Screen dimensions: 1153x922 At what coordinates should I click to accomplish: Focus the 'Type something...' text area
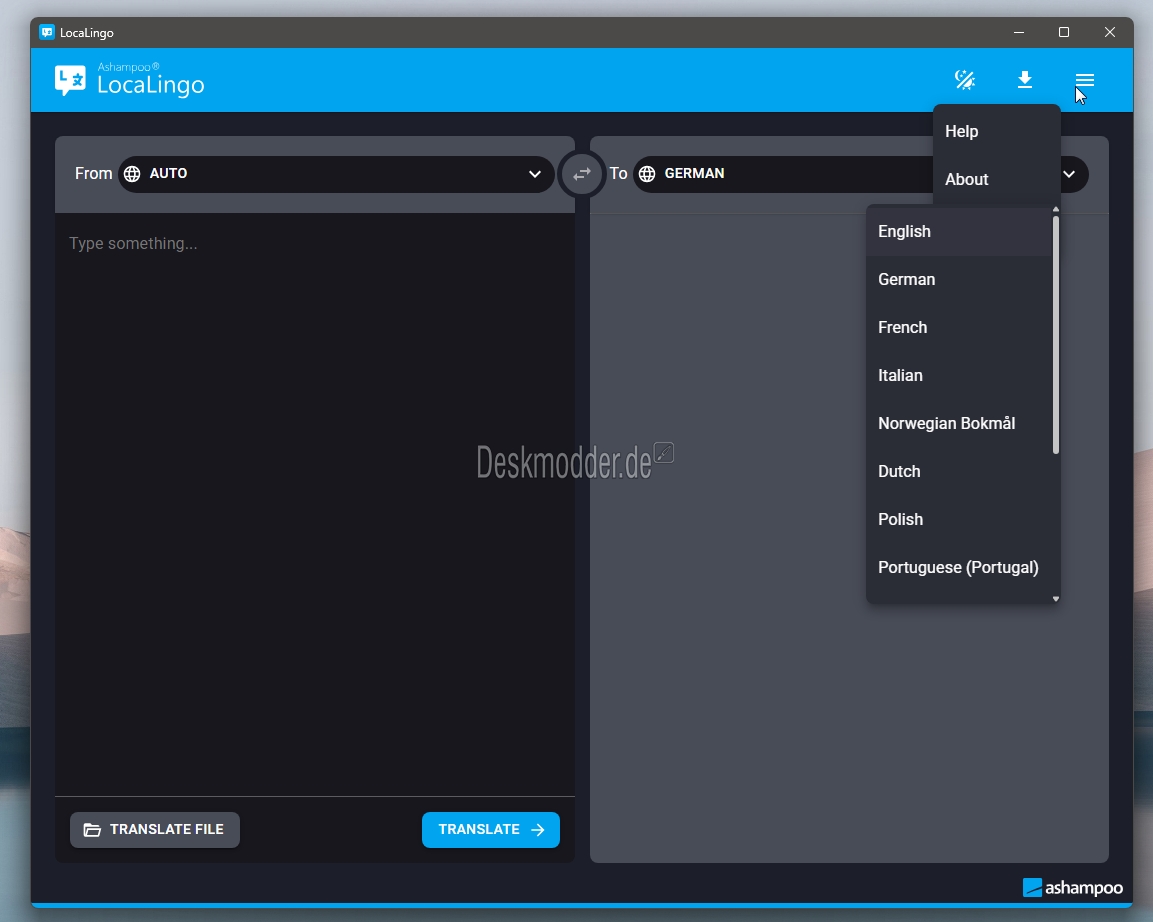(315, 504)
